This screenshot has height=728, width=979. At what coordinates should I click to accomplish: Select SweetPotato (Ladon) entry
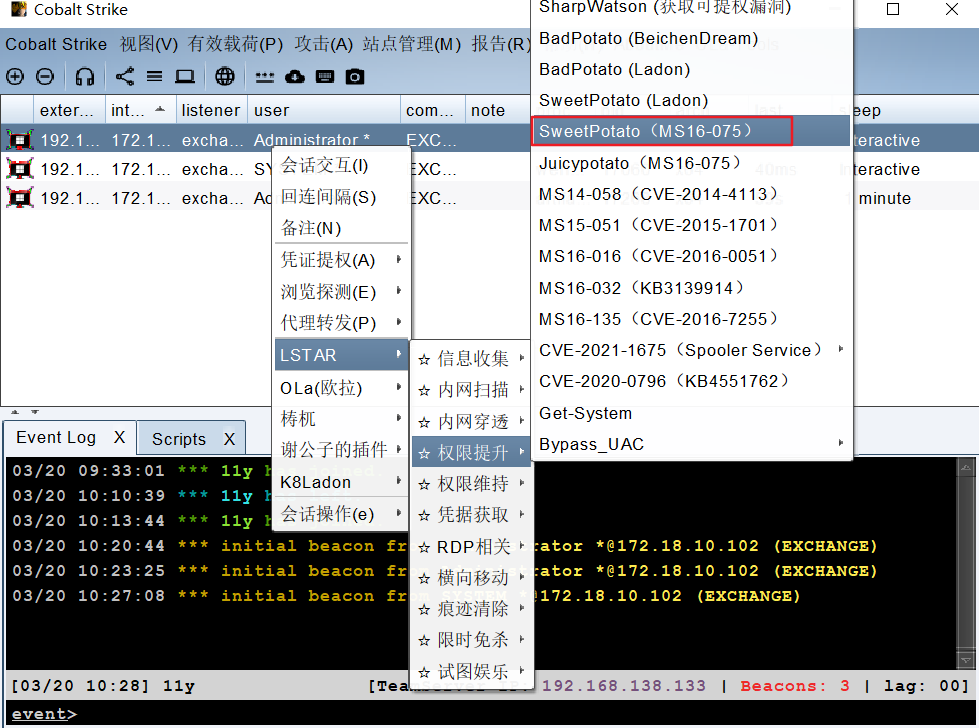[692, 101]
